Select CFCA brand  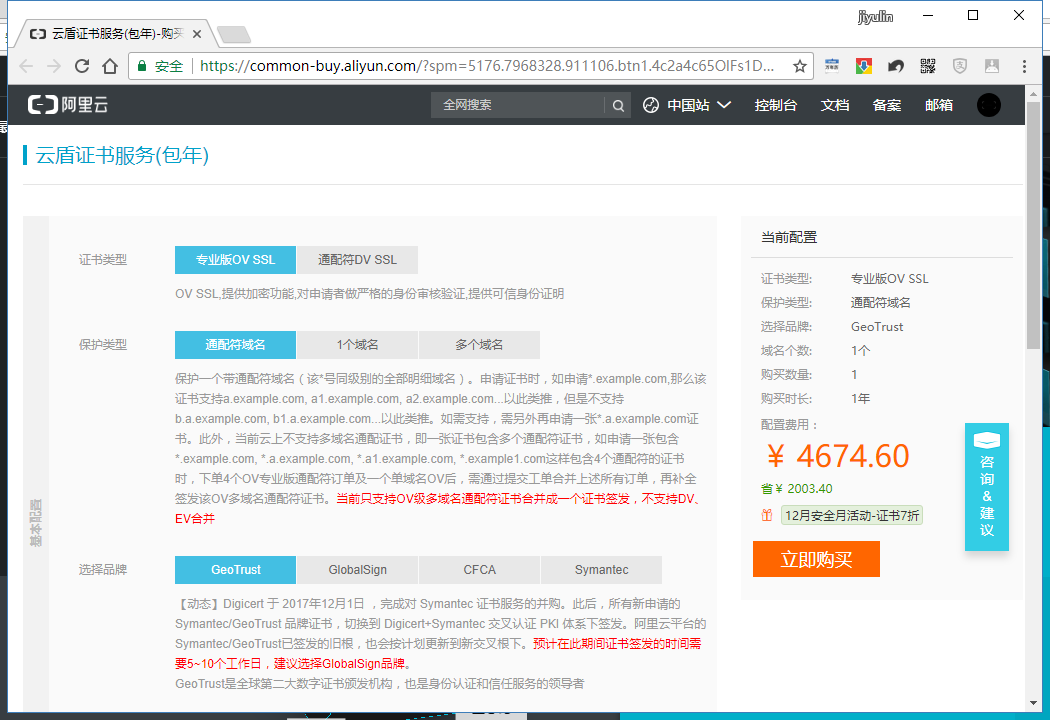point(479,570)
